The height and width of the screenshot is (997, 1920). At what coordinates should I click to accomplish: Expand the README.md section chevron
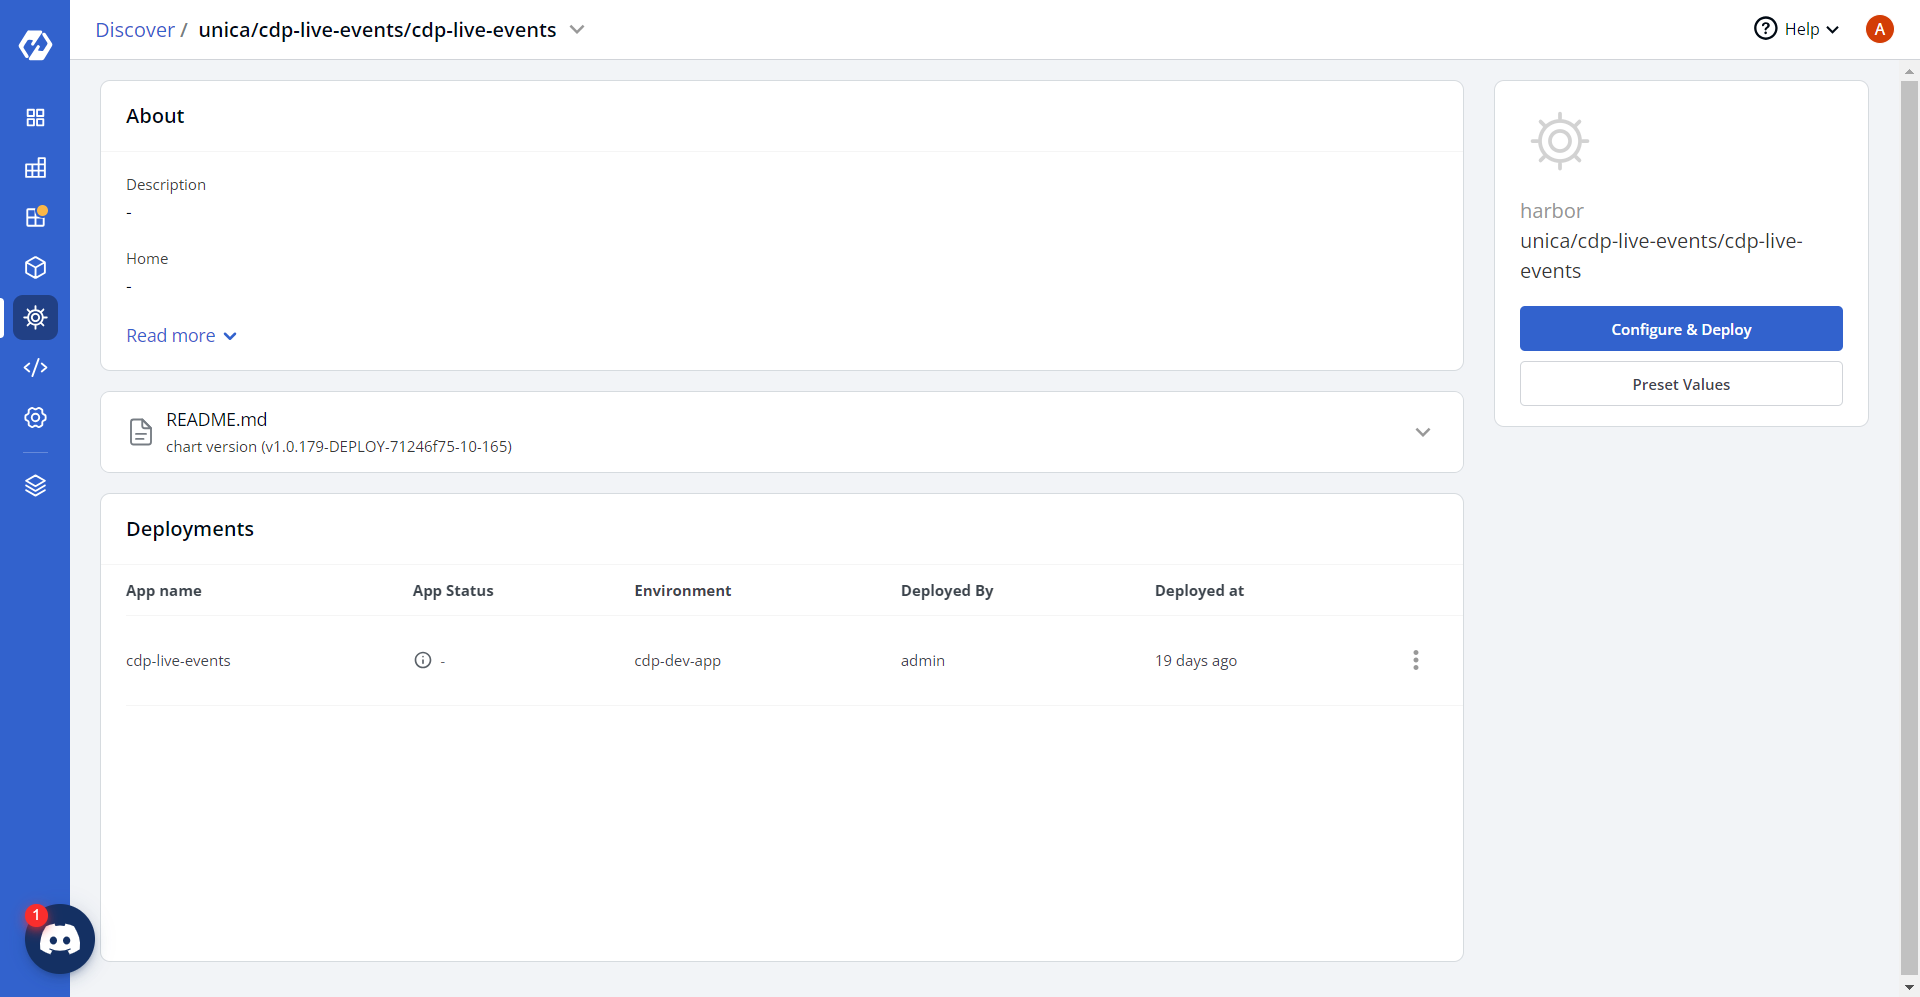(x=1422, y=432)
